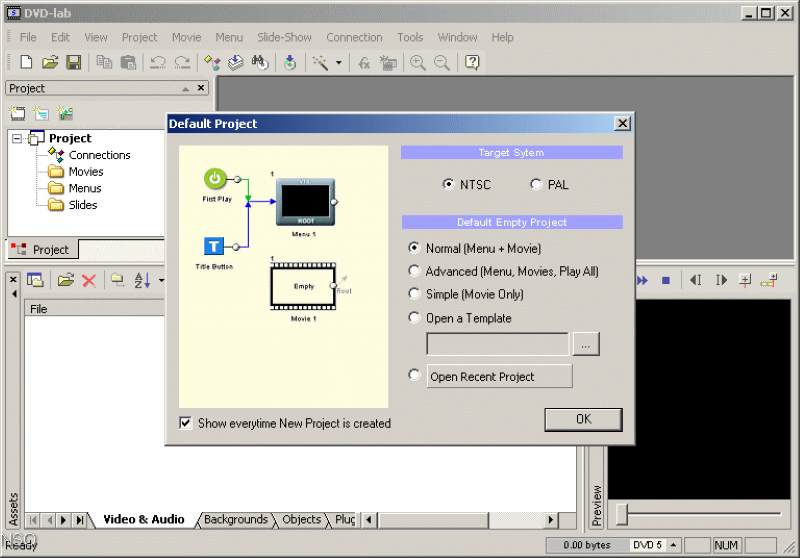Select the Open Recent Project radio button

coord(414,375)
